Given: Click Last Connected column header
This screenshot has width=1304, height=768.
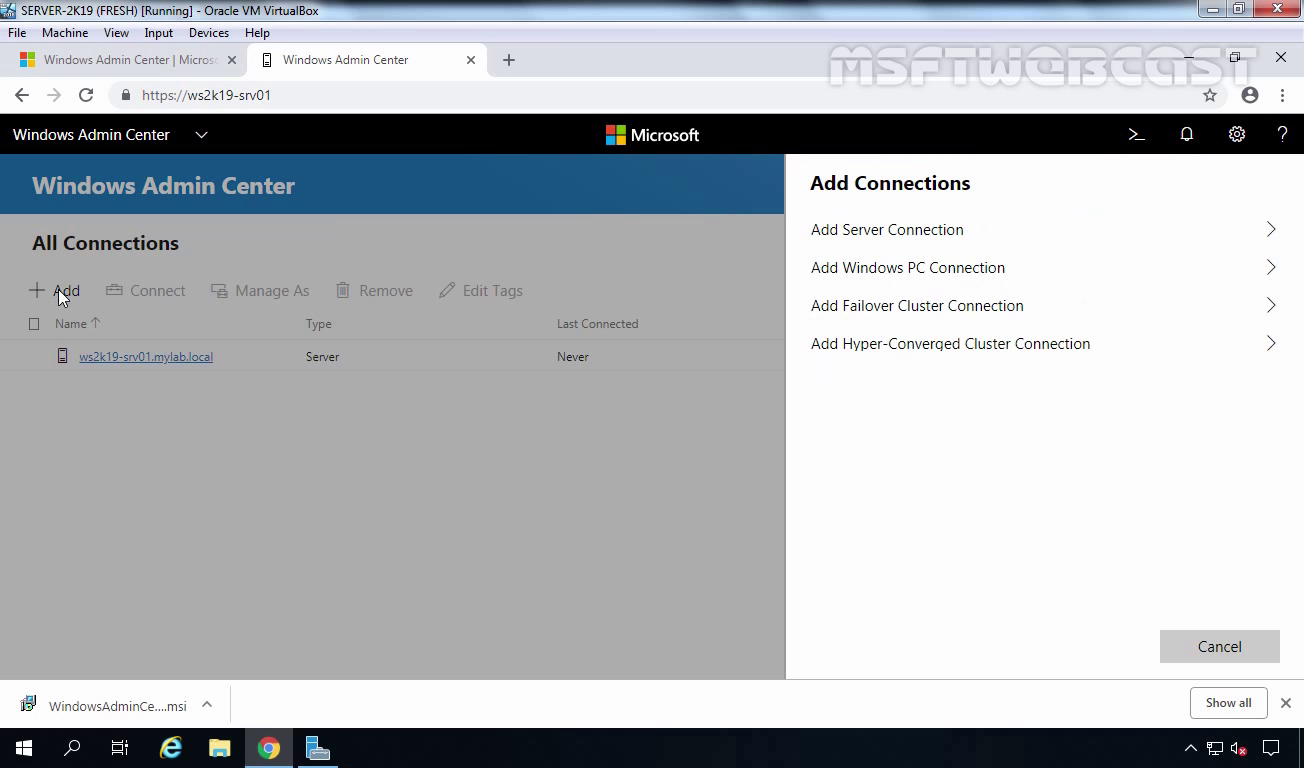Looking at the screenshot, I should [597, 324].
